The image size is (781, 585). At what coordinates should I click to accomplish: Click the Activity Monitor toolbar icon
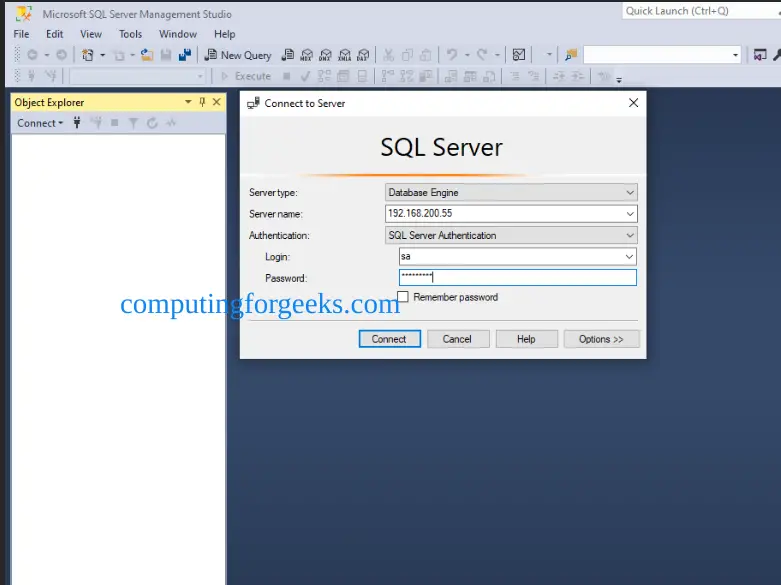pos(519,55)
